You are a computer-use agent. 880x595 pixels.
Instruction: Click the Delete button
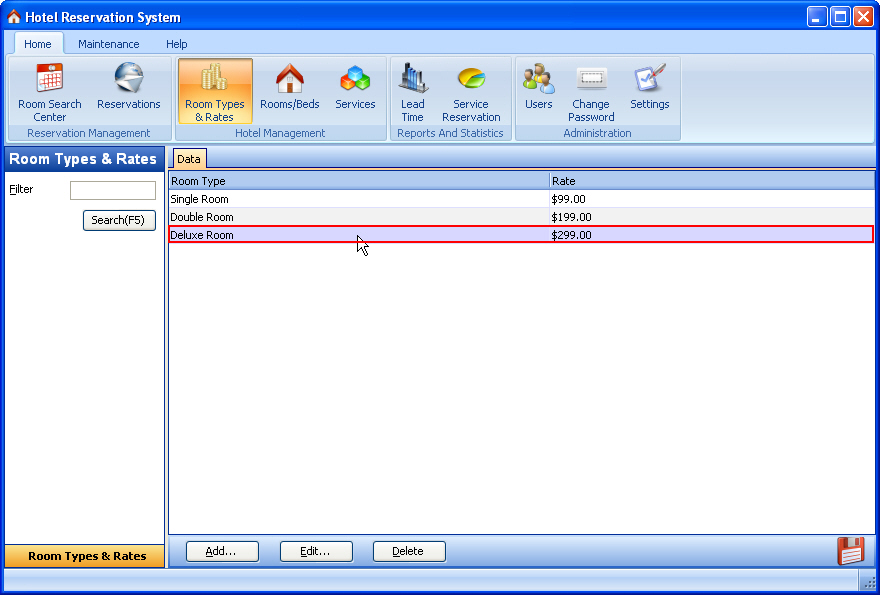pyautogui.click(x=409, y=551)
